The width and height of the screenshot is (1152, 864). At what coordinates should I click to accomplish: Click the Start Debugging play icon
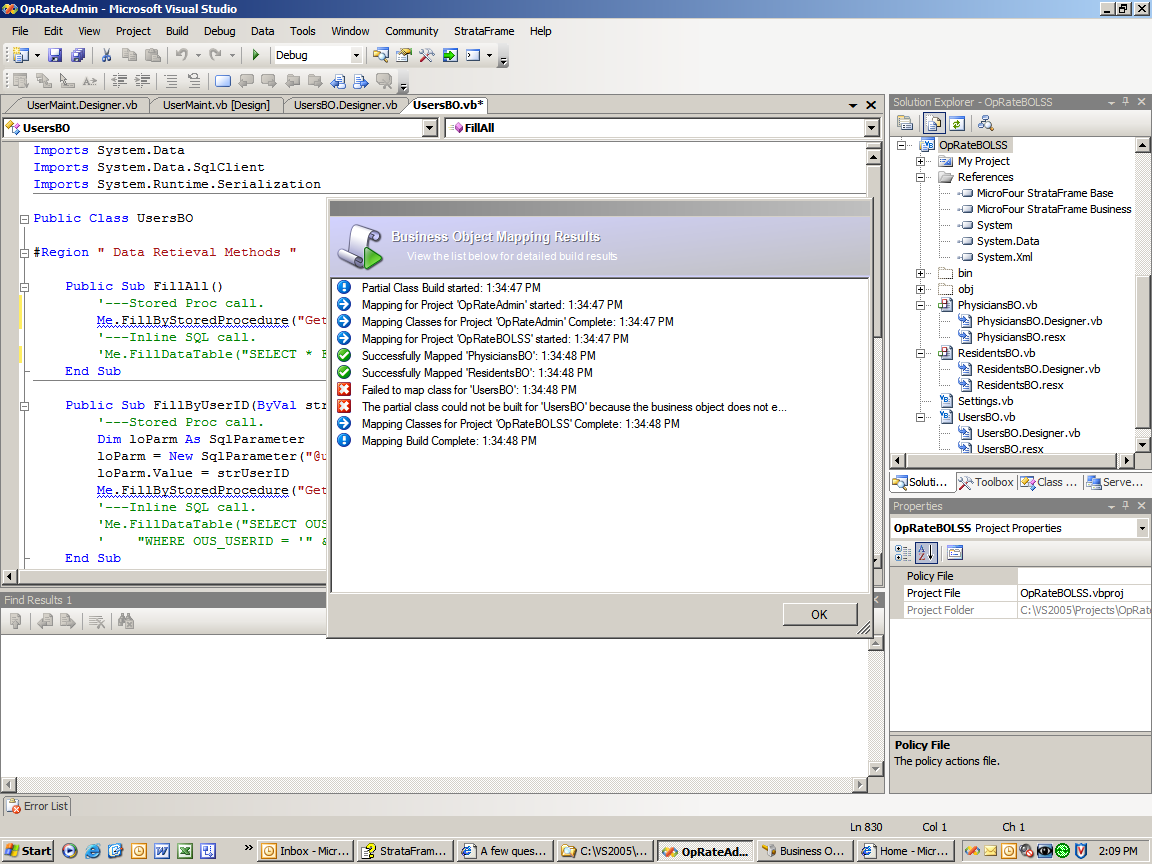256,56
